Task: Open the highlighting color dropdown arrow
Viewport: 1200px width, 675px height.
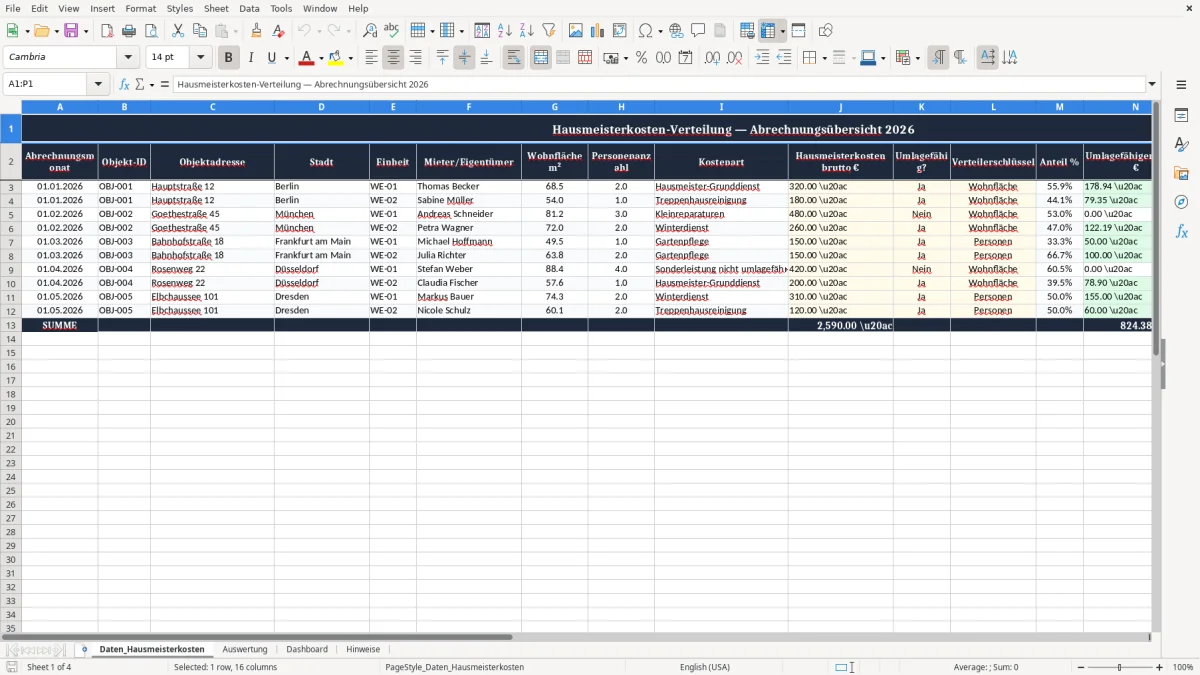Action: (x=350, y=58)
